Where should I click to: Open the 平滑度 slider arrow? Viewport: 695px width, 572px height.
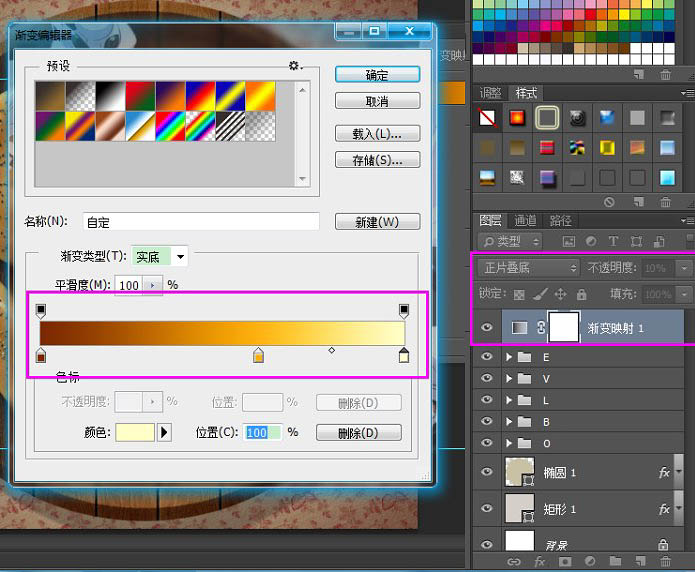152,285
